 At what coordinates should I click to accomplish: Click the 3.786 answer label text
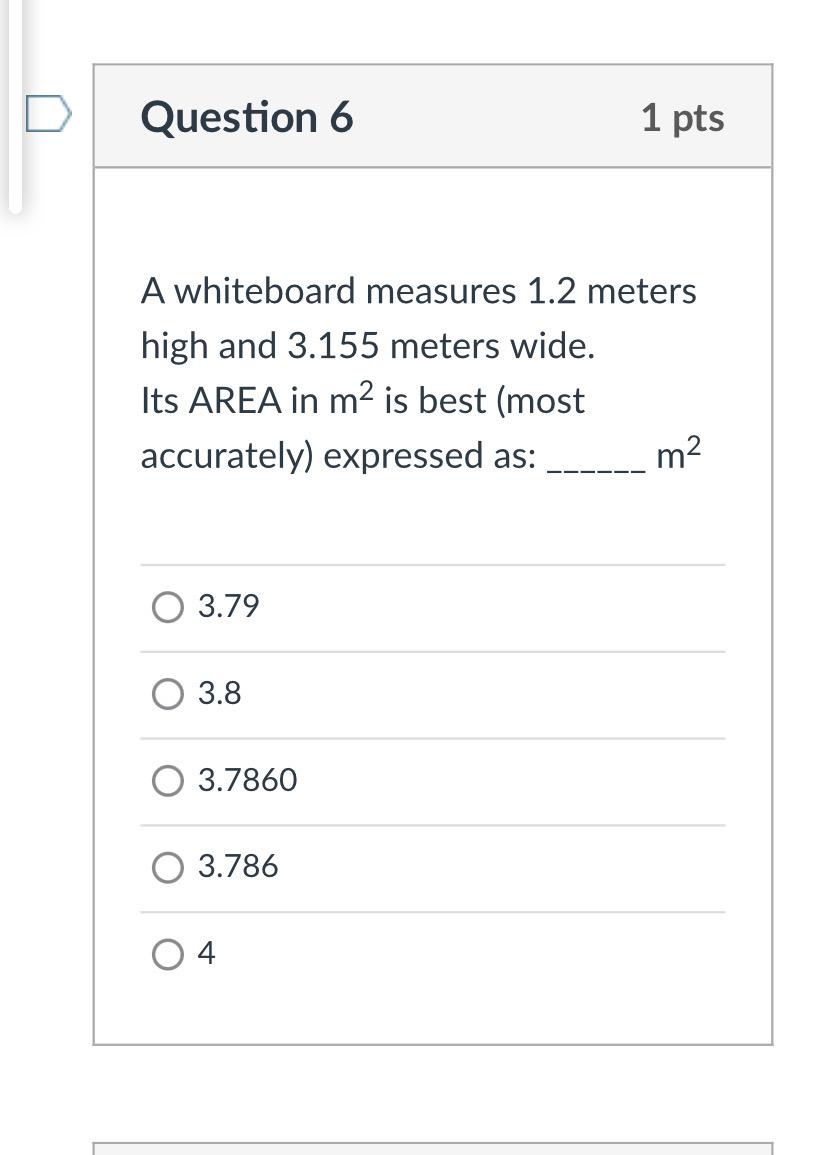point(238,866)
